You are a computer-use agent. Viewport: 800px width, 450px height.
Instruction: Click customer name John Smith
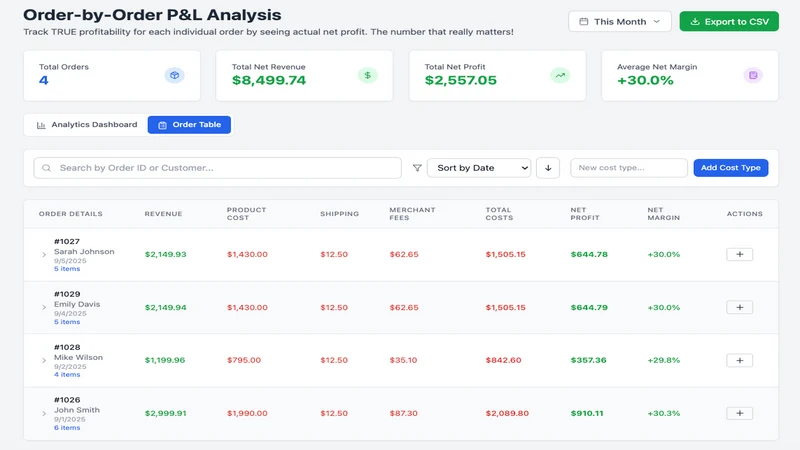(x=77, y=410)
